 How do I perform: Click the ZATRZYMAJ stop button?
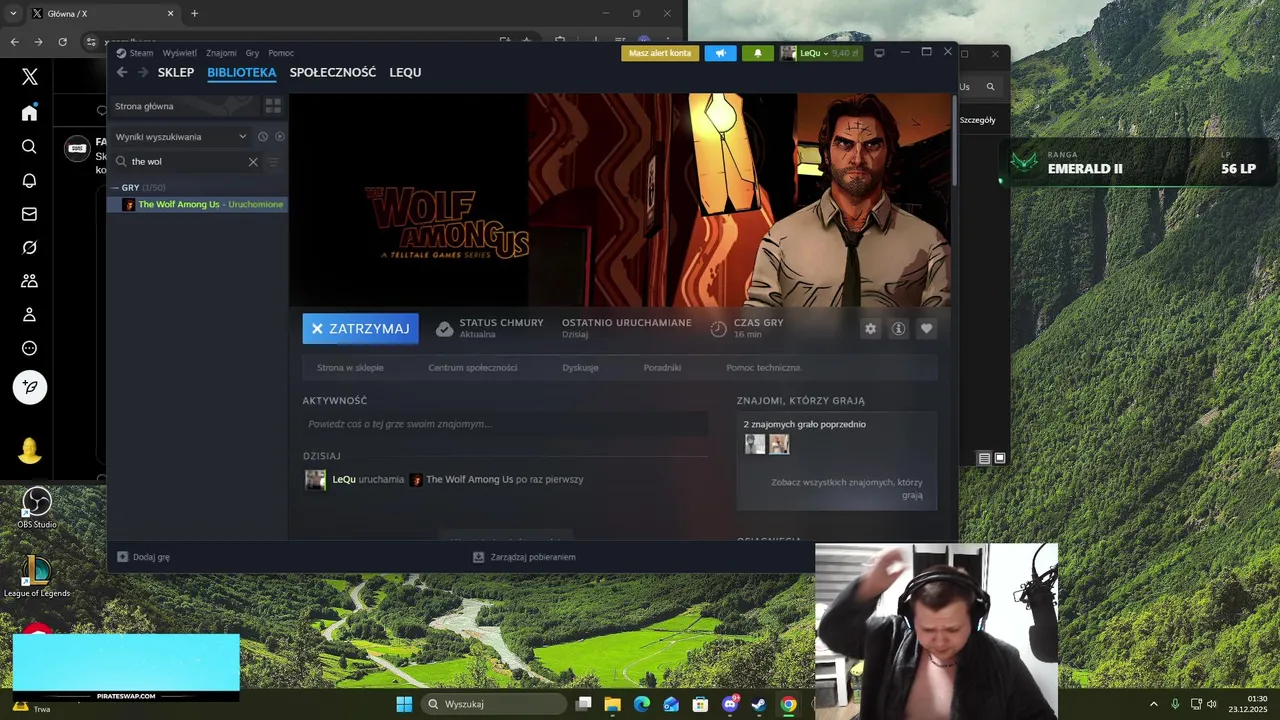(361, 328)
